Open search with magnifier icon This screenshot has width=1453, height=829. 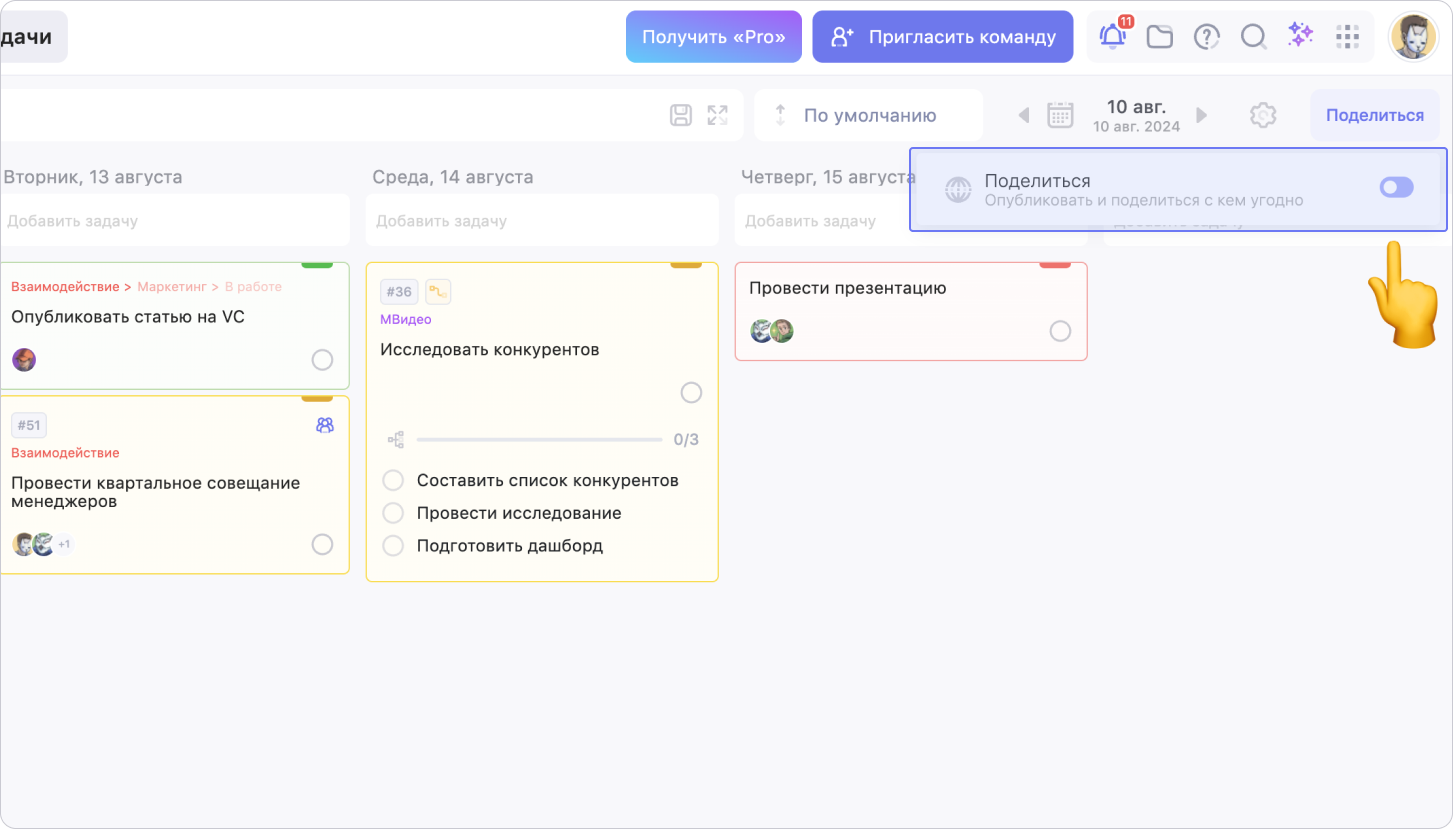(1253, 37)
